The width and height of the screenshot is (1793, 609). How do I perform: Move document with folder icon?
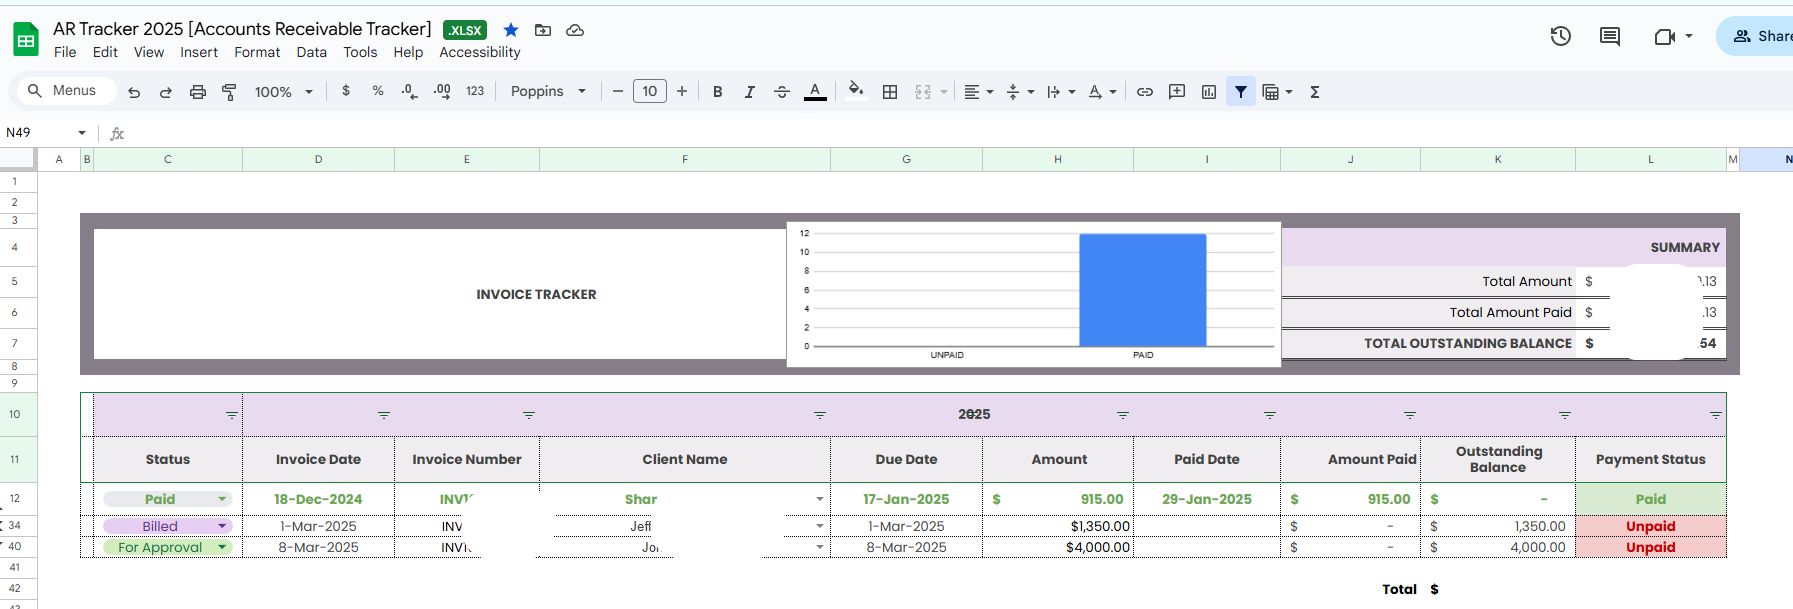543,30
